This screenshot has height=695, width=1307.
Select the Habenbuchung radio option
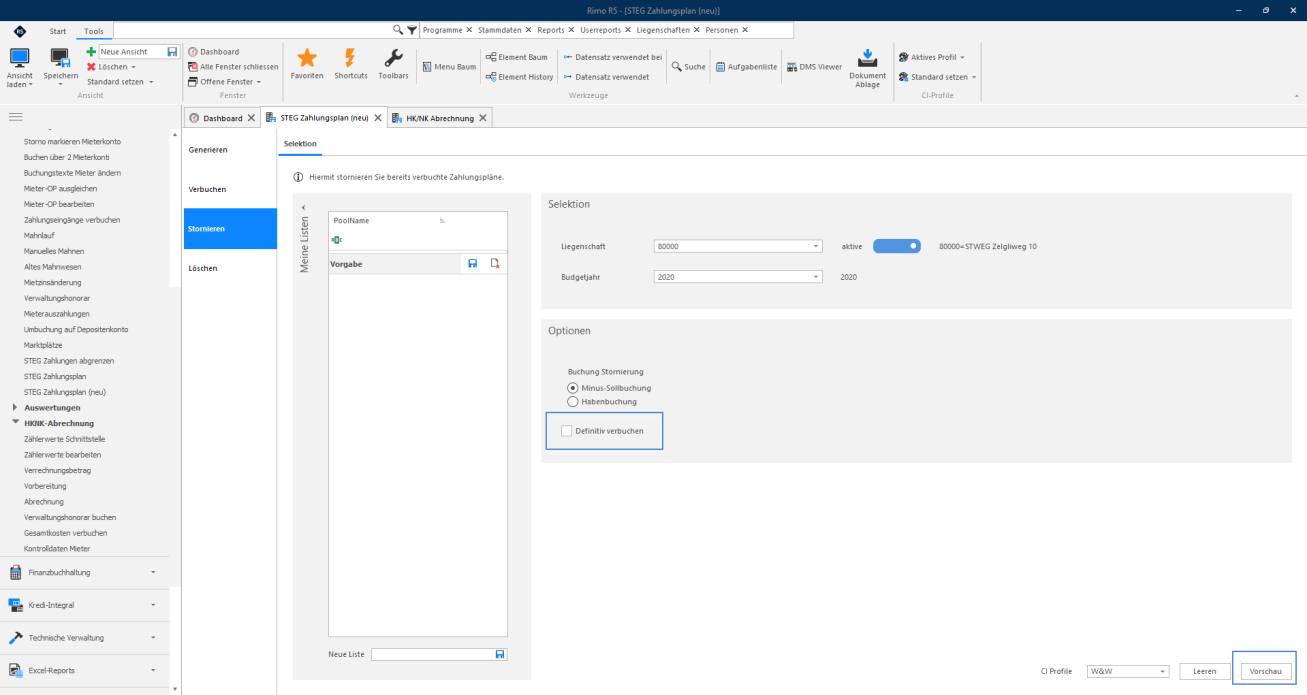pyautogui.click(x=572, y=401)
